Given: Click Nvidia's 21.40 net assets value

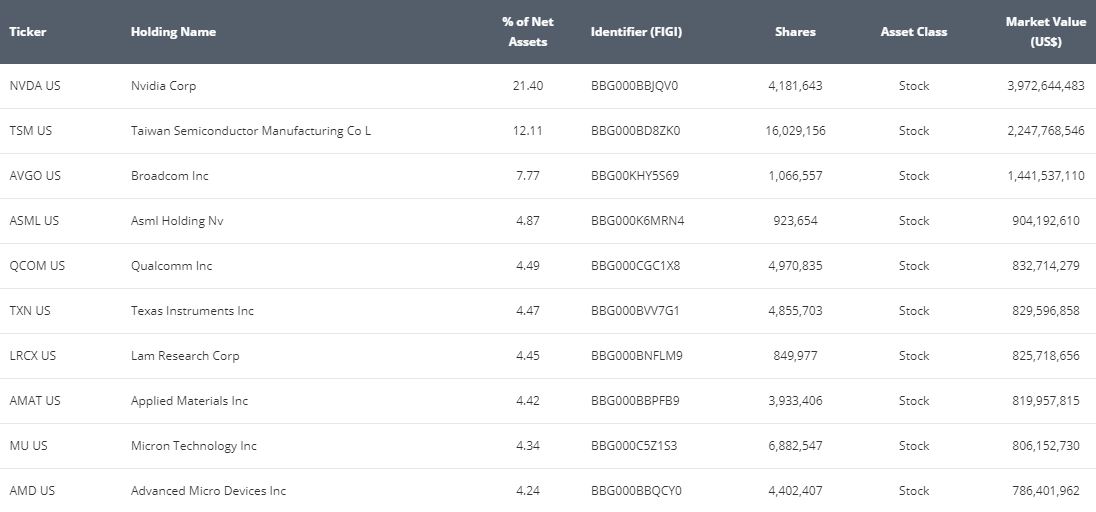Looking at the screenshot, I should [528, 86].
